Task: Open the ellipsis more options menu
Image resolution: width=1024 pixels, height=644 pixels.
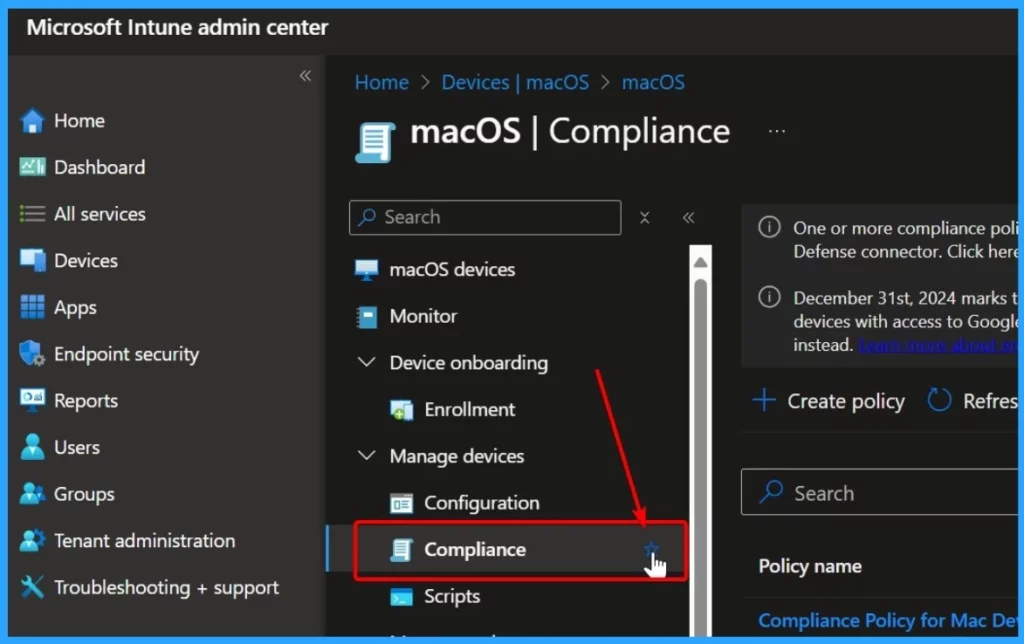Action: click(x=776, y=131)
